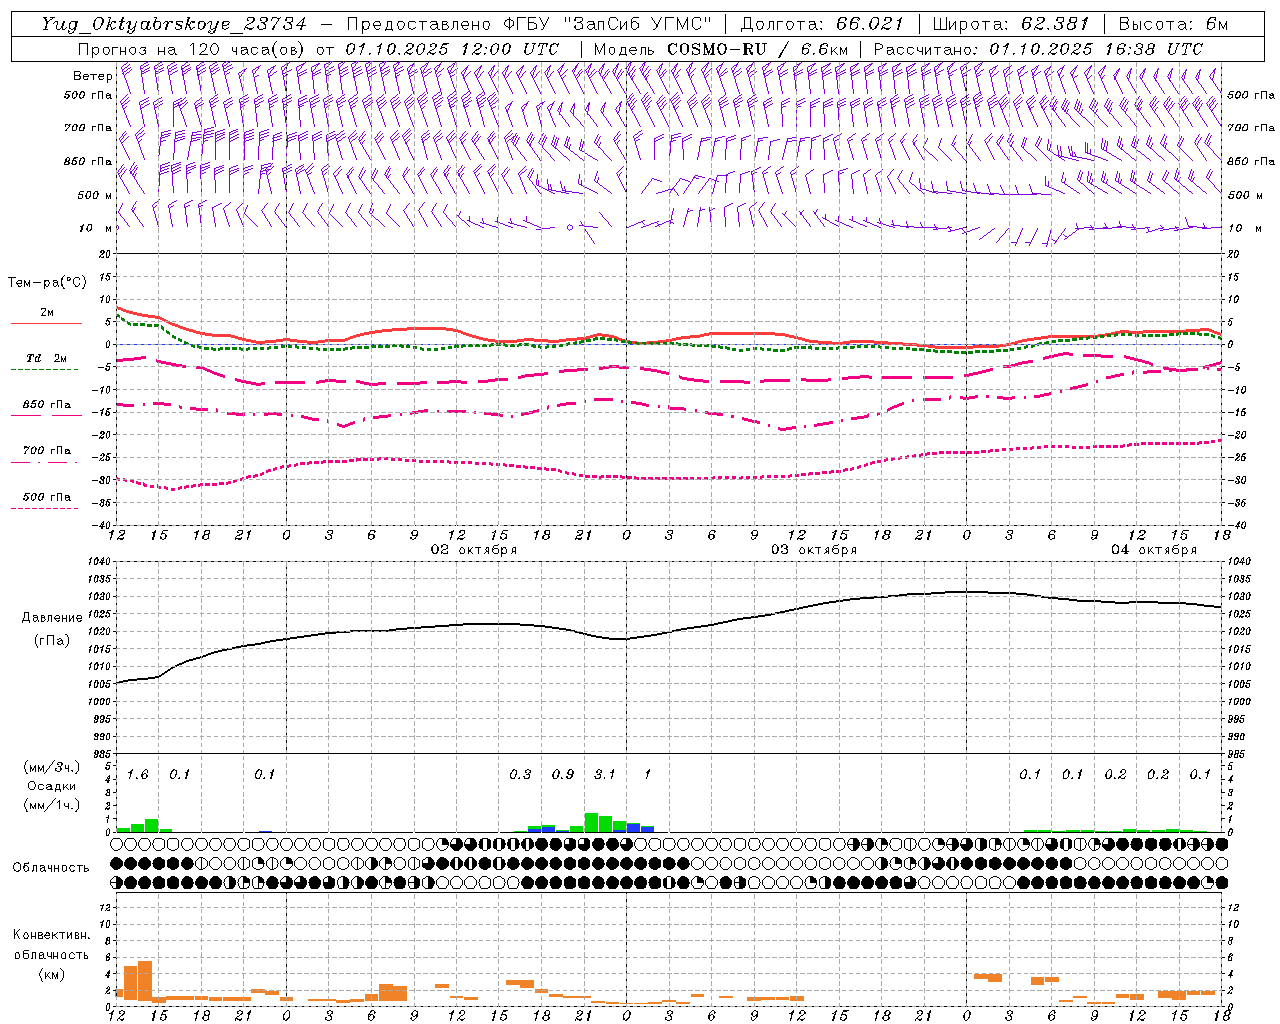This screenshot has width=1280, height=1024.
Task: Click the forecast start time '01.10.2025 12:00 UTC'
Action: pyautogui.click(x=452, y=49)
